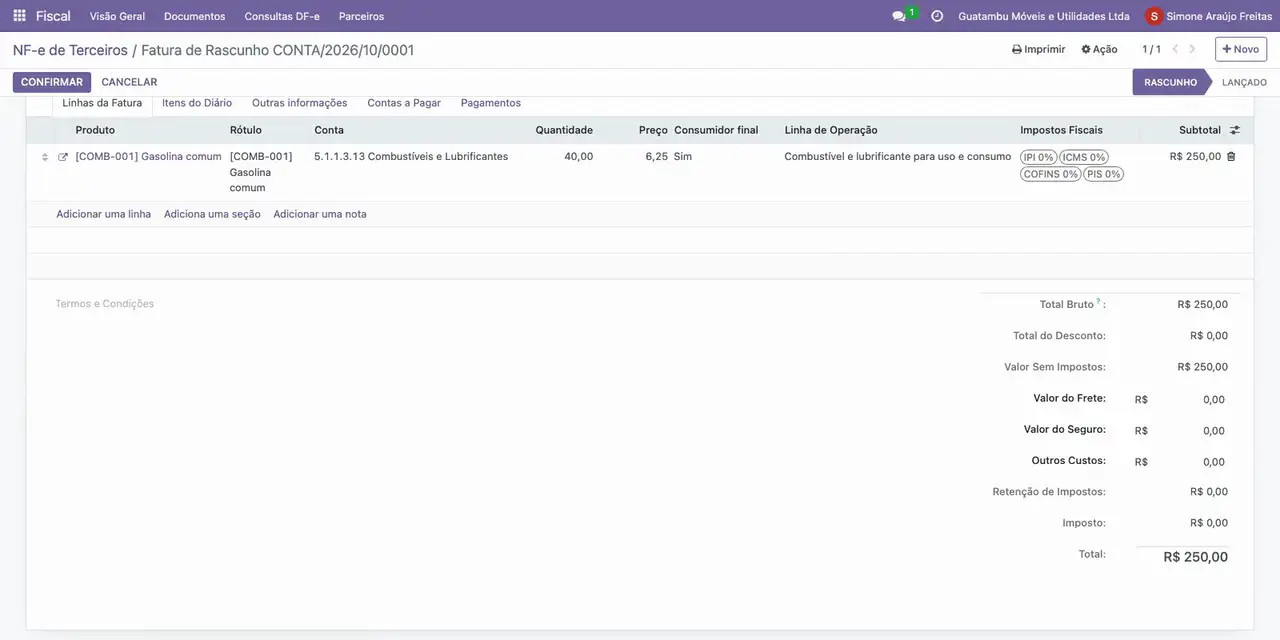This screenshot has width=1280, height=640.
Task: Open the apps grid menu
Action: (19, 16)
